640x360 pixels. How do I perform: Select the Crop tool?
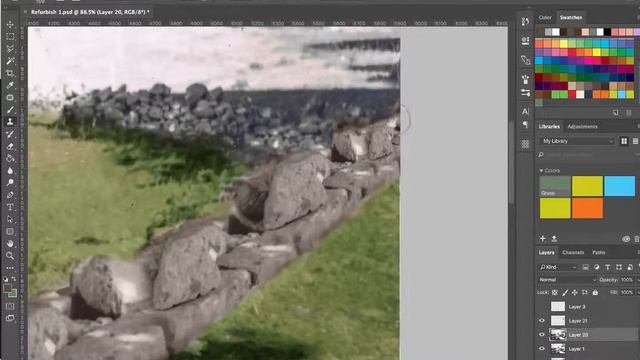click(10, 73)
